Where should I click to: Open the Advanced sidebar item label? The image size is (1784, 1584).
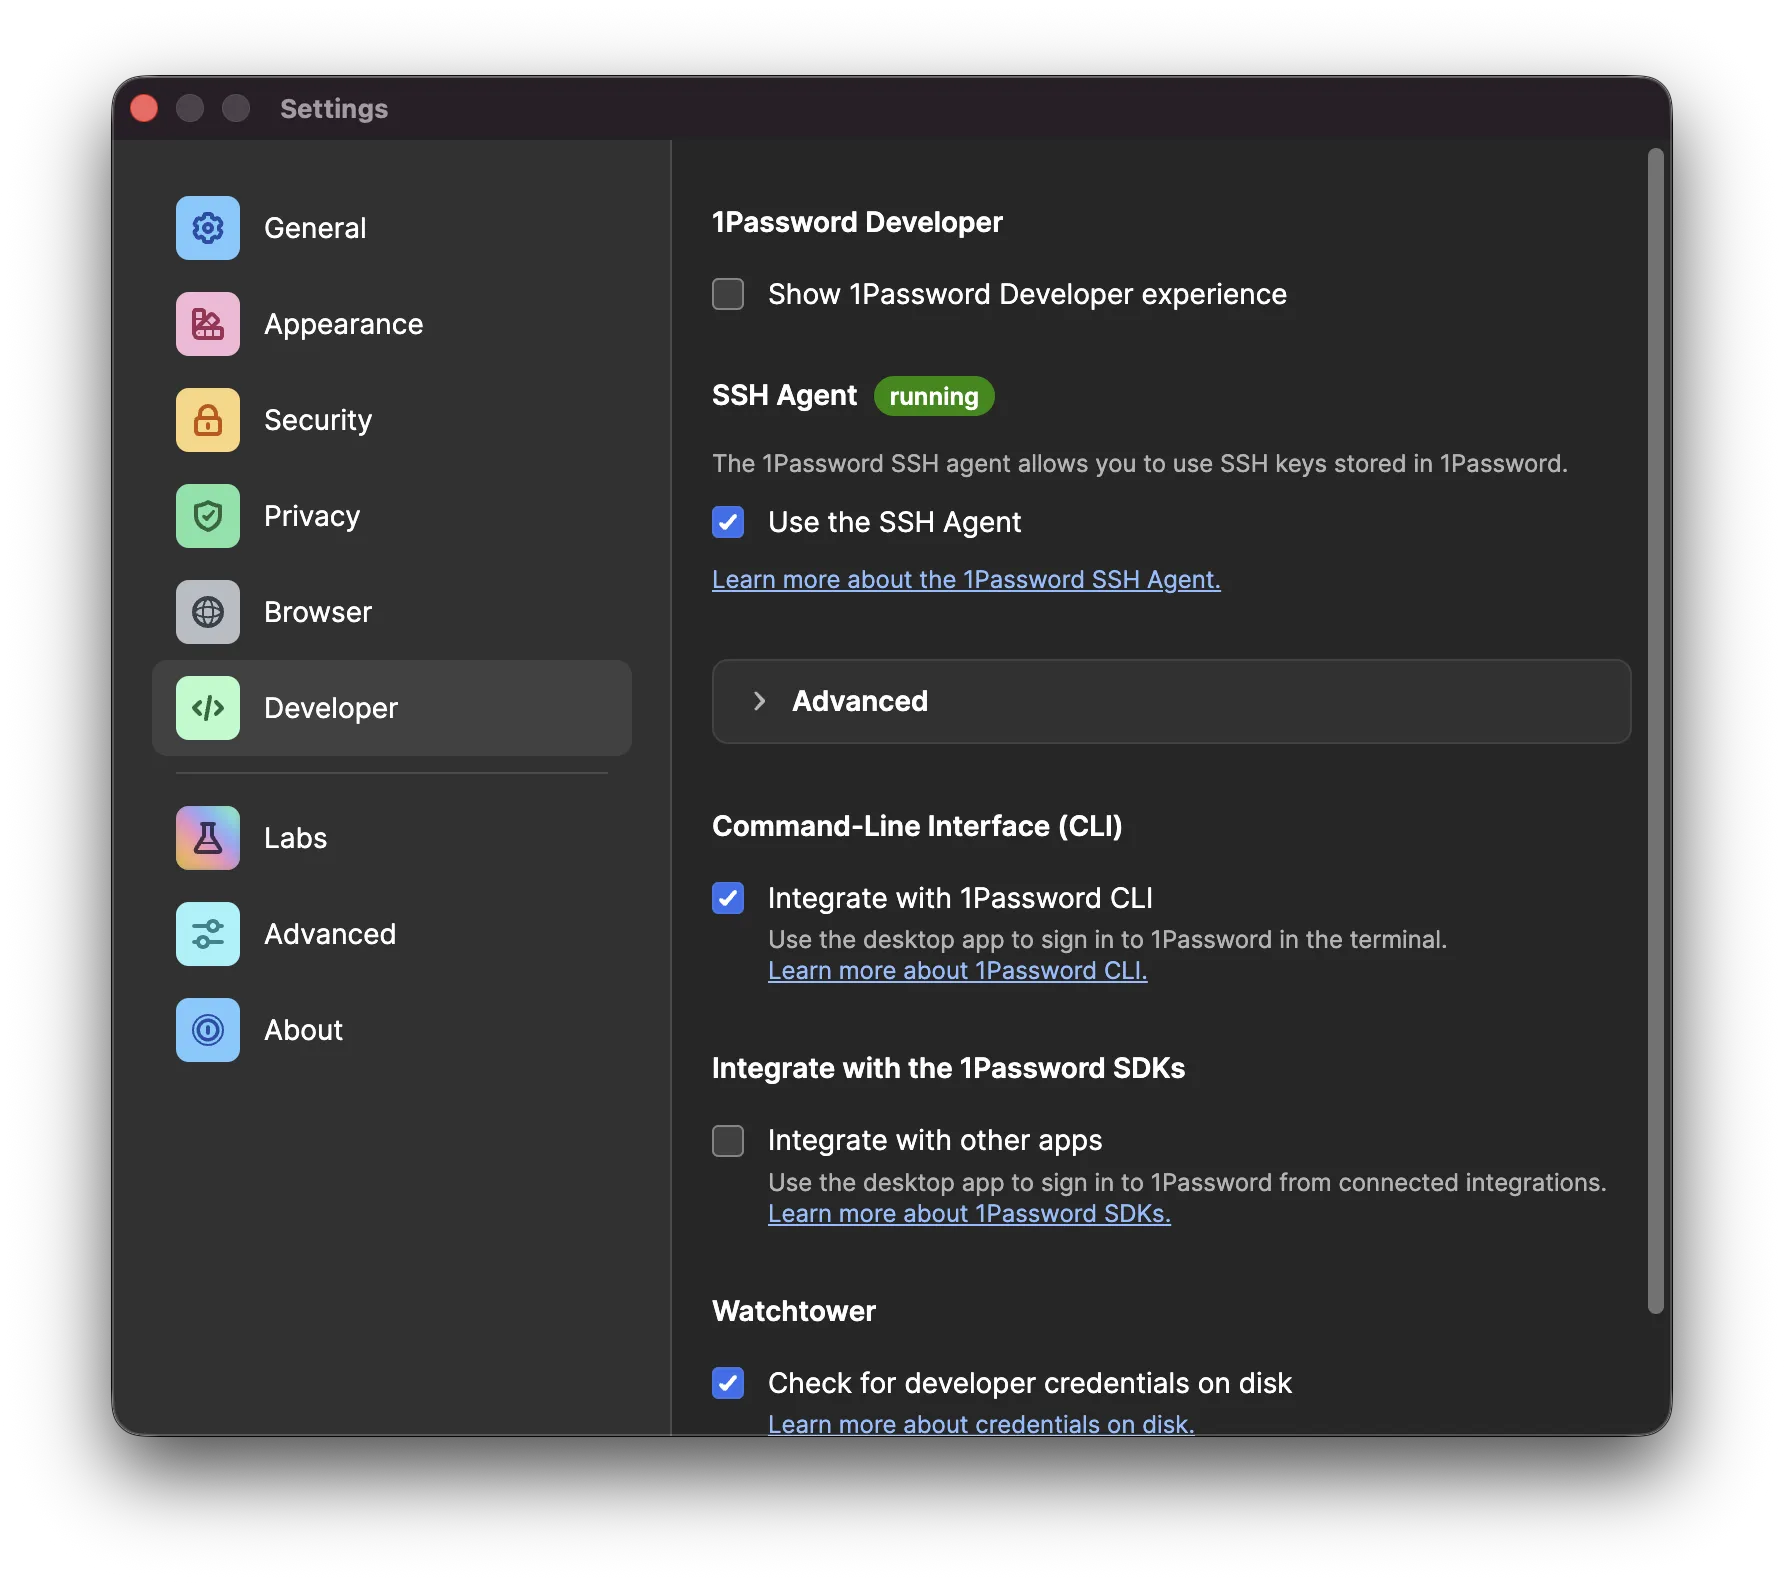[330, 934]
